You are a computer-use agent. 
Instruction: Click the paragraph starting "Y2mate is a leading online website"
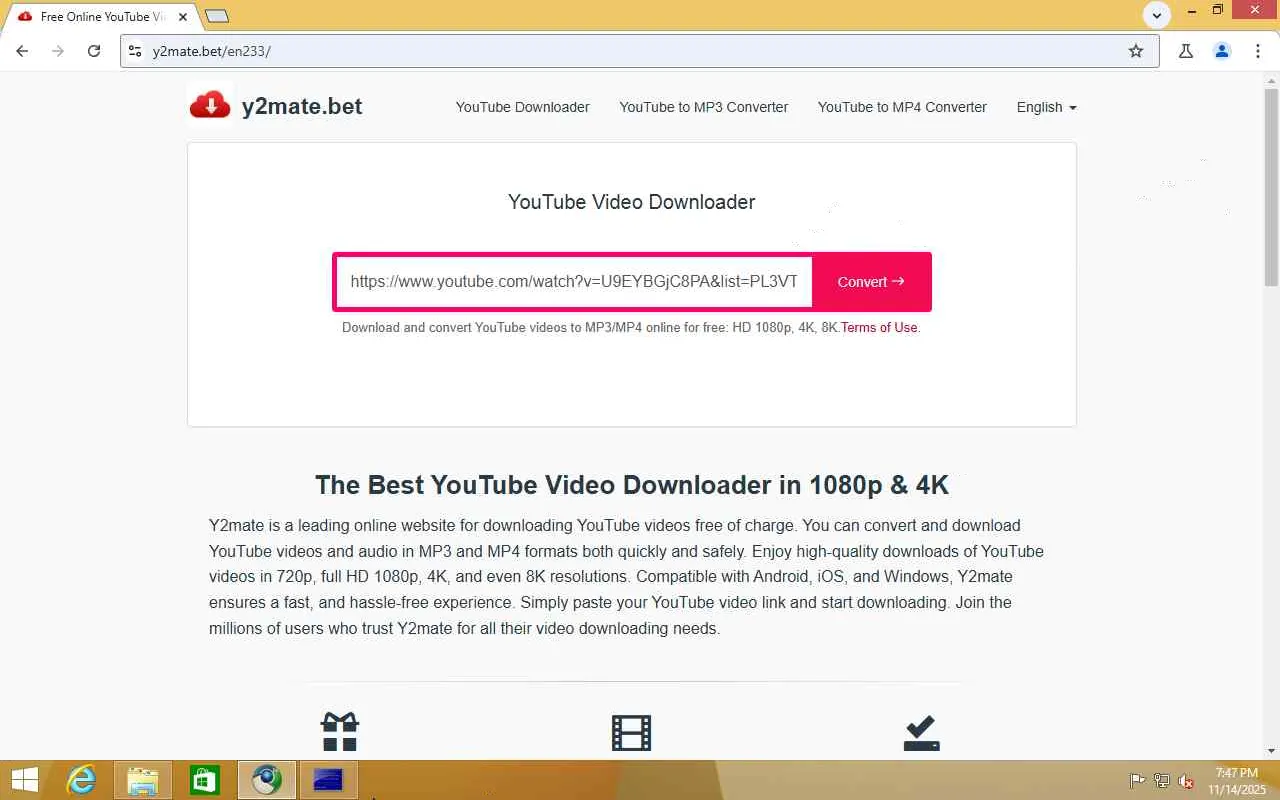626,577
